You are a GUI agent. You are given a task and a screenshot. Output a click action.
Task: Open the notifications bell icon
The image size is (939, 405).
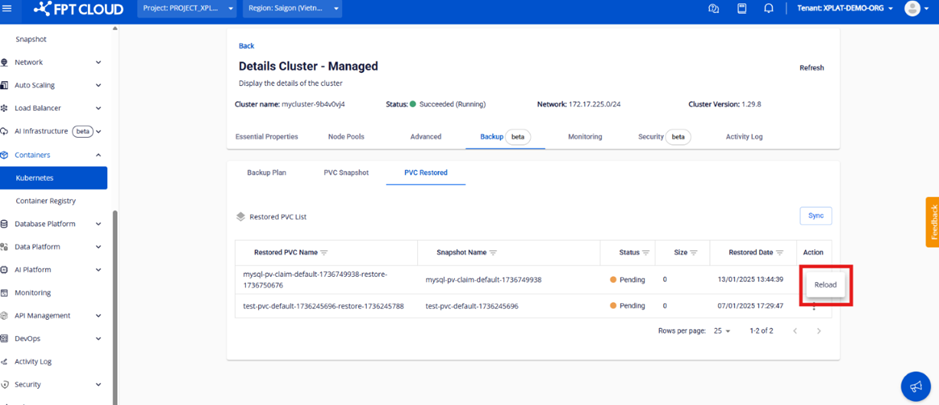pos(768,9)
